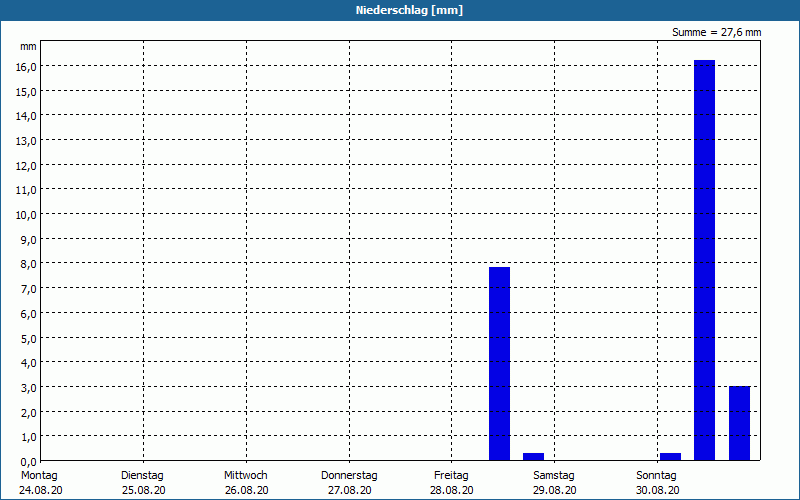Select the Friday bar near 7.8 mm
This screenshot has width=800, height=500.
tap(499, 364)
